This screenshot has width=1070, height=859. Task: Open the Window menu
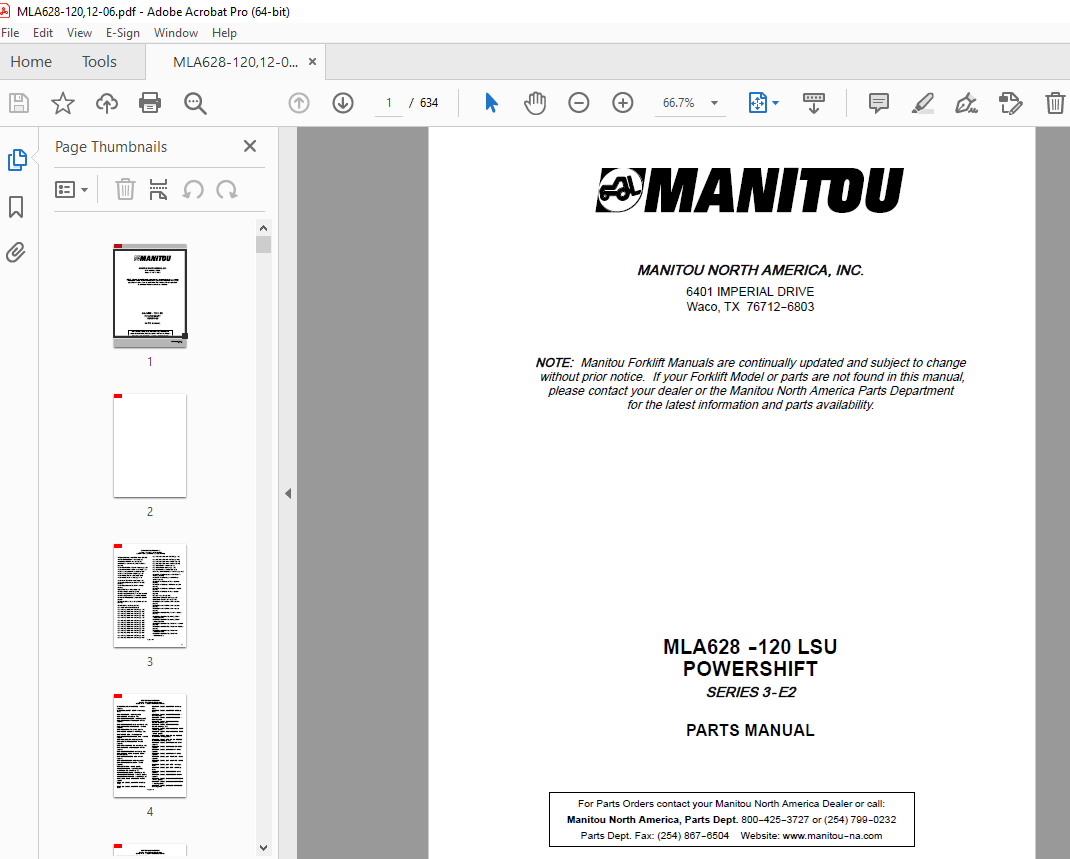(x=176, y=33)
